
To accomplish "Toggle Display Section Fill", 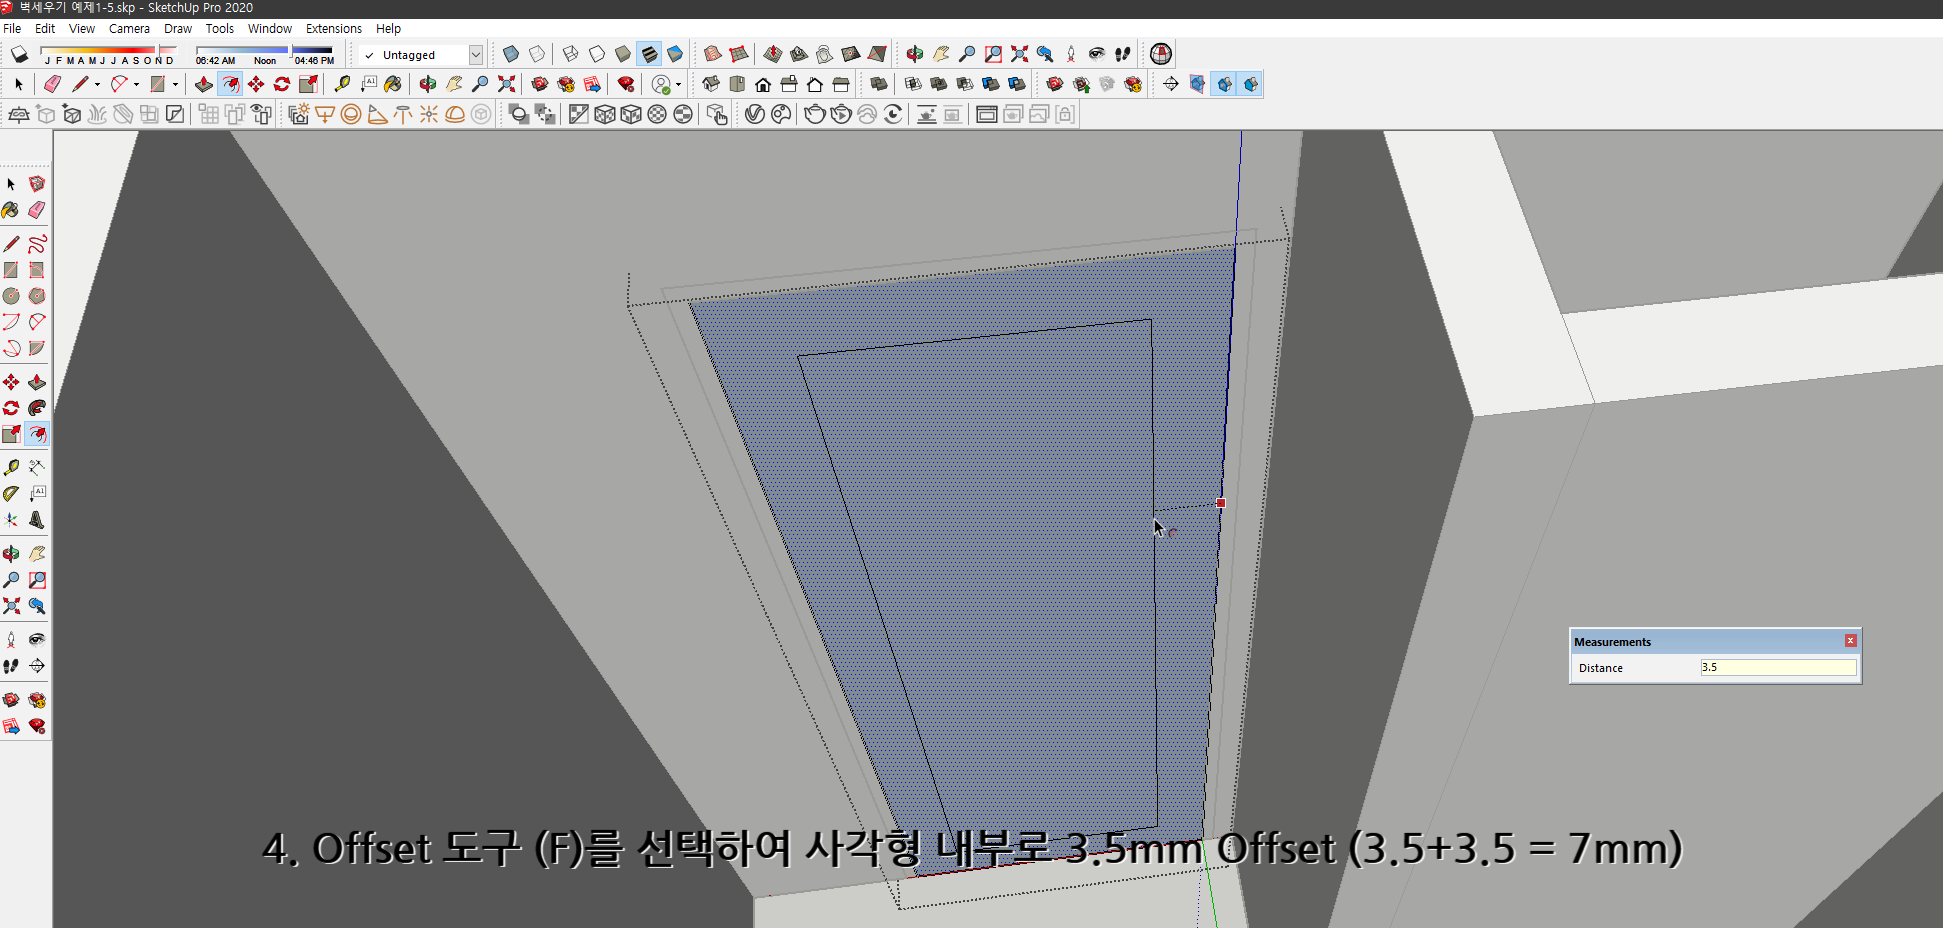I will 1250,84.
